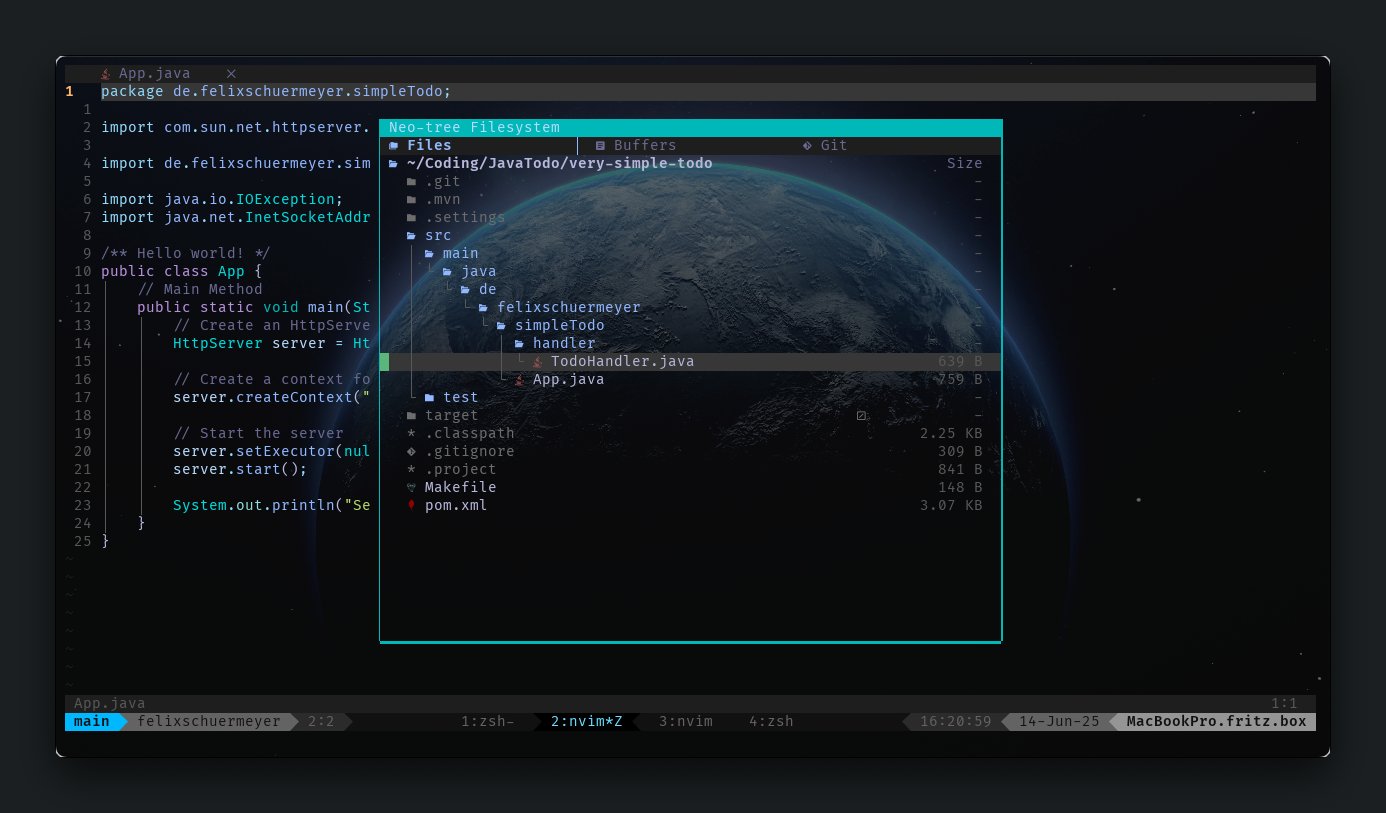Screen dimensions: 1386x813
Task: Click the 759 B size value
Action: [x=960, y=379]
